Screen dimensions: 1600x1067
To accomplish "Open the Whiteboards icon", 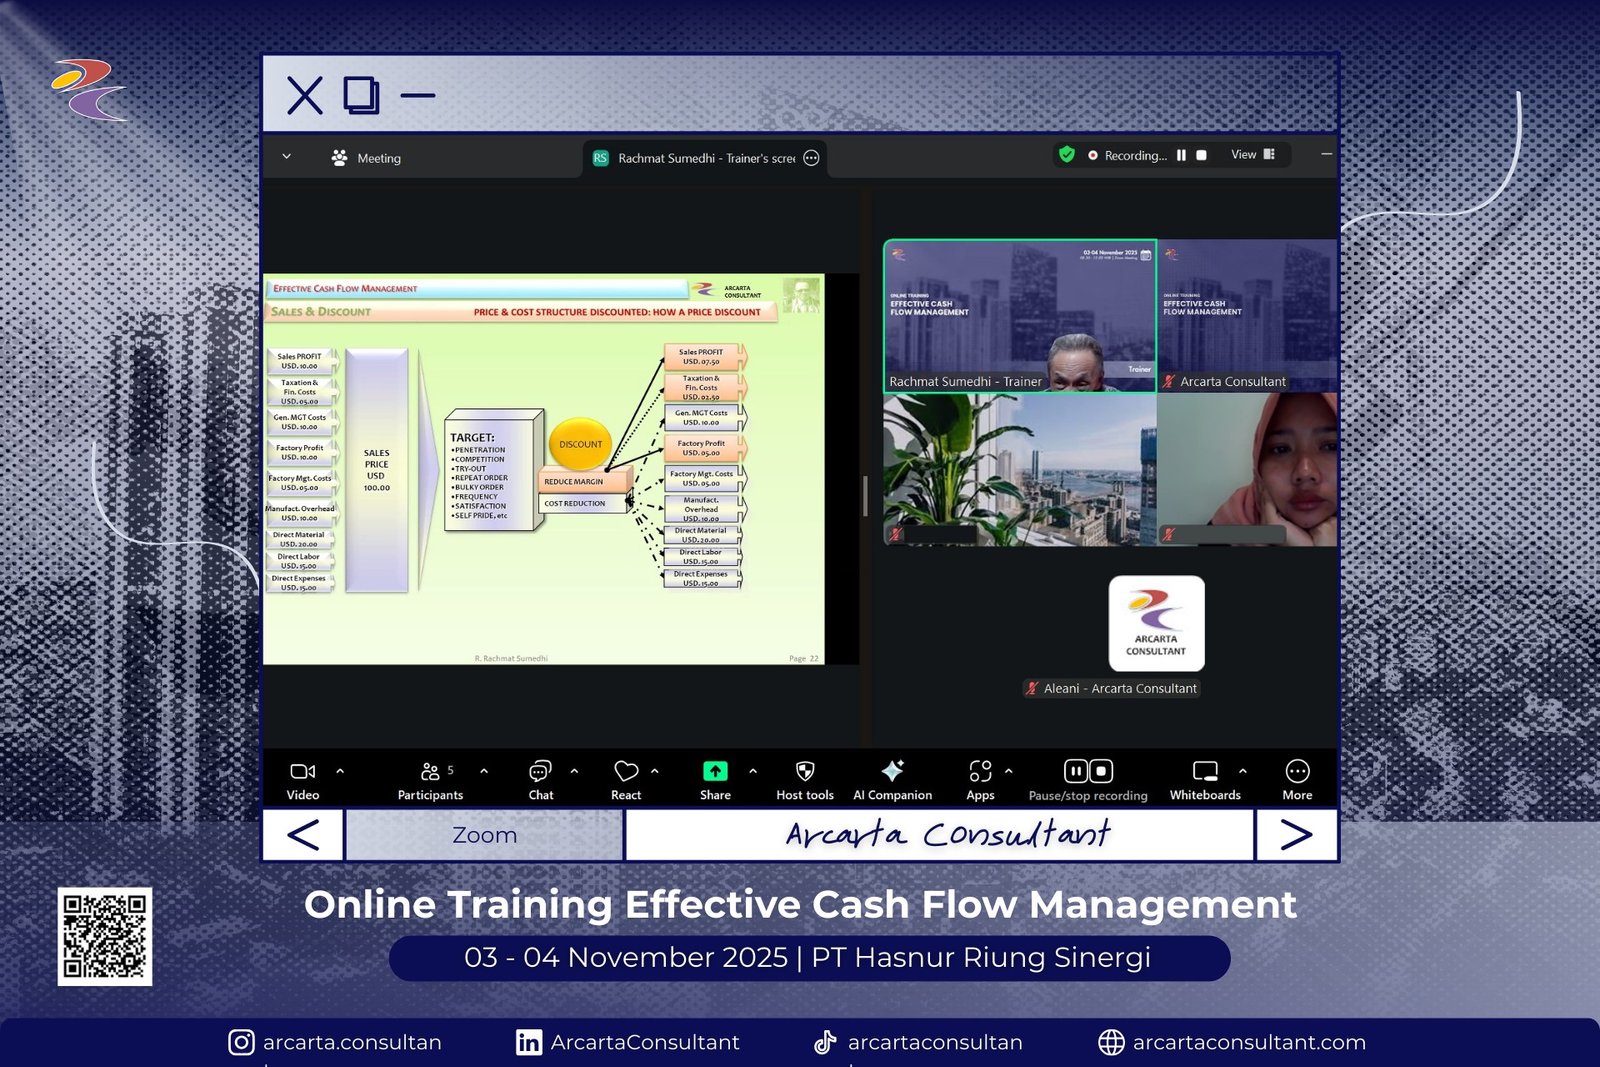I will 1205,772.
